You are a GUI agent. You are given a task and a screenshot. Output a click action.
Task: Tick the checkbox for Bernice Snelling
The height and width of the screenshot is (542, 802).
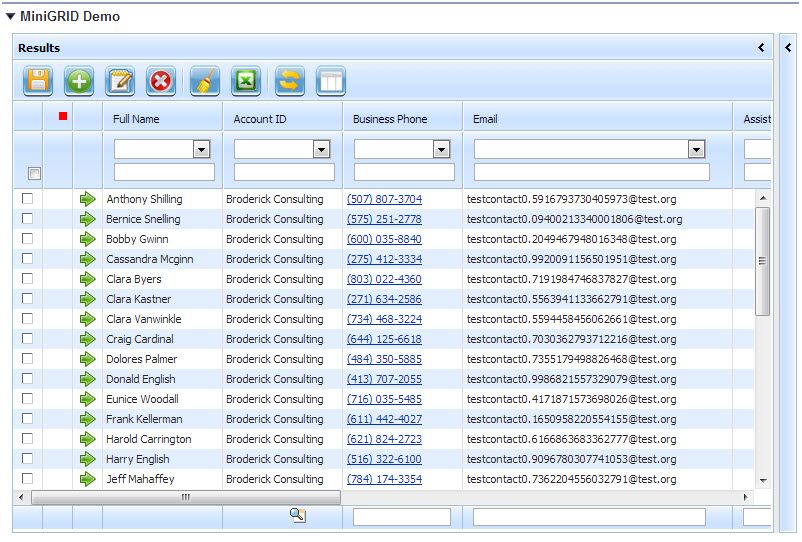pyautogui.click(x=27, y=219)
